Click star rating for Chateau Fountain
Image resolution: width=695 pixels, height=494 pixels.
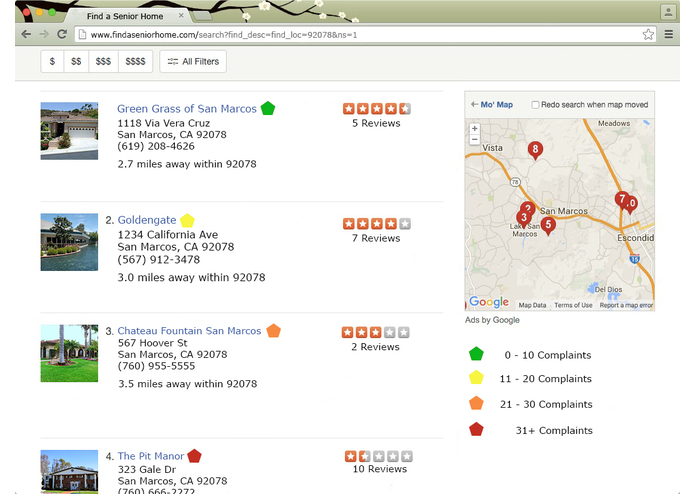click(375, 332)
